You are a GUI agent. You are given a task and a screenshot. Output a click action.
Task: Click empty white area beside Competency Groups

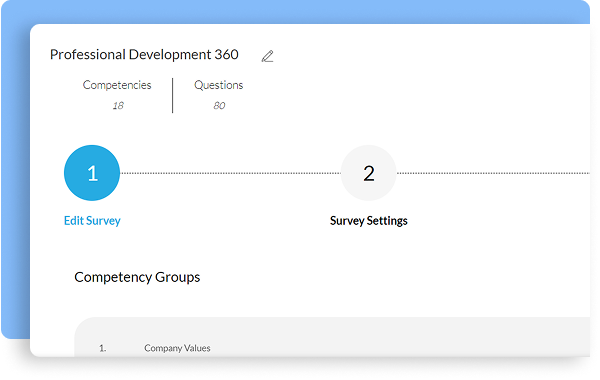383,277
